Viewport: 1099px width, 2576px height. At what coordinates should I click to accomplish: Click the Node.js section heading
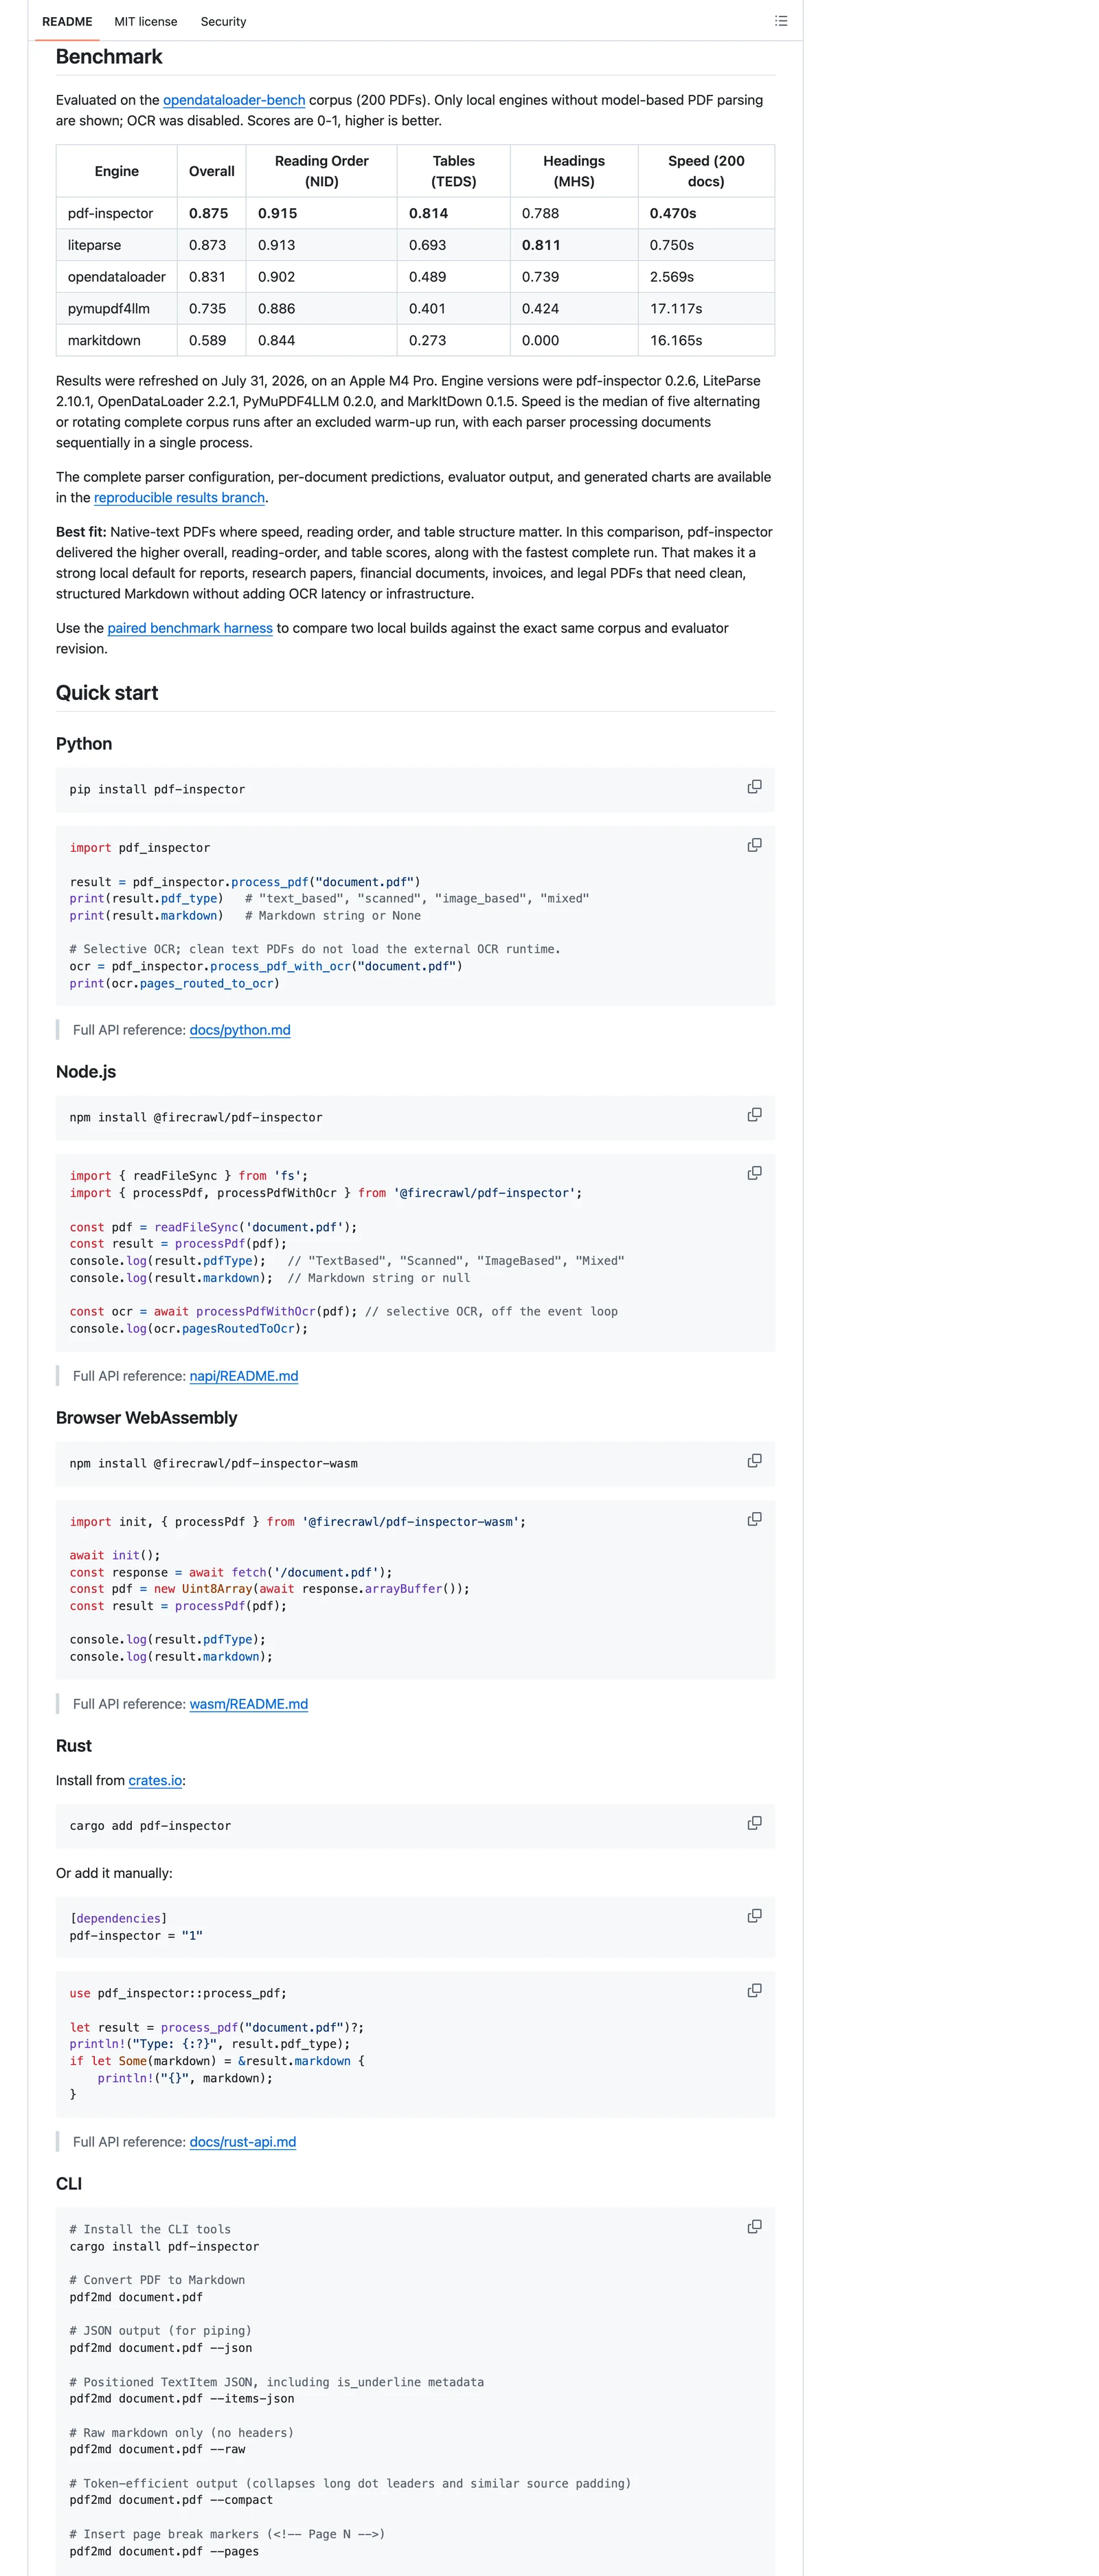[86, 1072]
